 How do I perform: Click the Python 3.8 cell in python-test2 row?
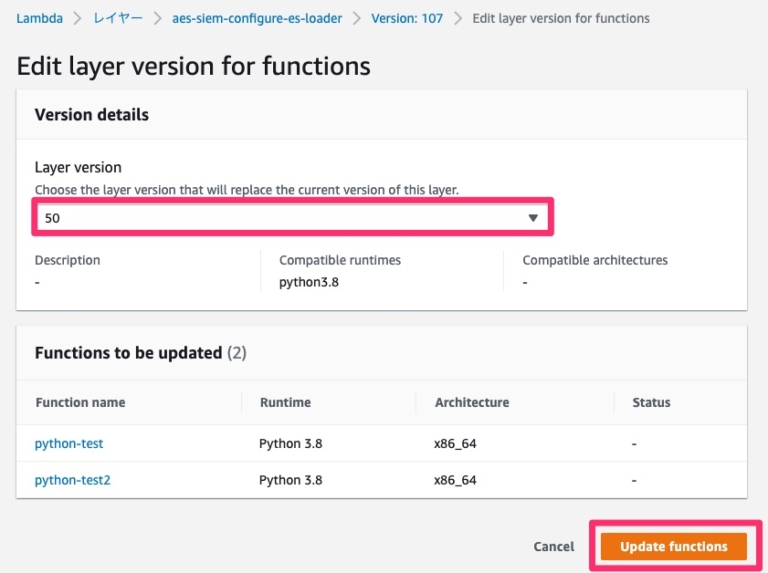point(290,480)
